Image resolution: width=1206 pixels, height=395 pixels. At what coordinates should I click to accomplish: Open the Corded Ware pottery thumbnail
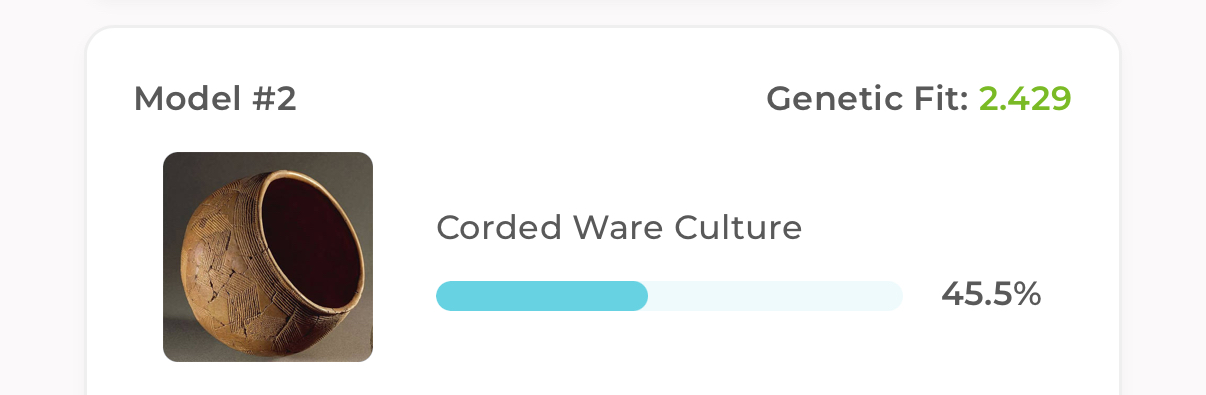pyautogui.click(x=268, y=257)
